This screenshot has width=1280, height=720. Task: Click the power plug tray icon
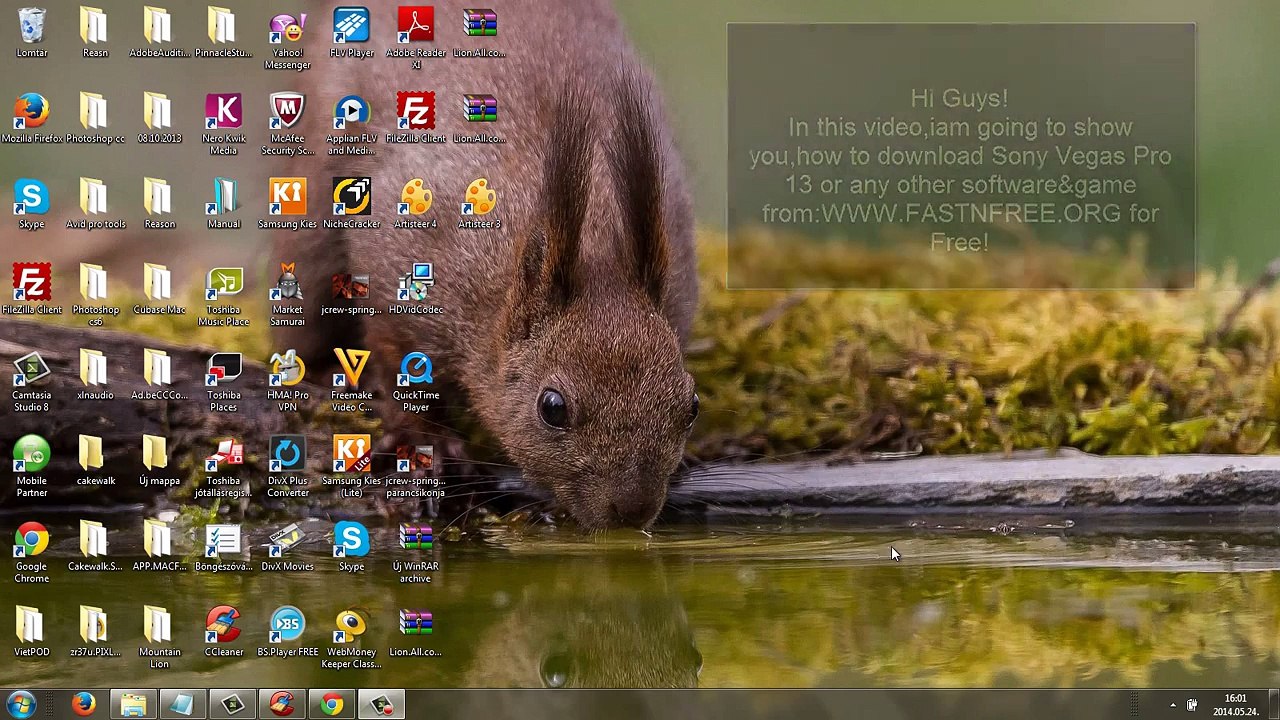click(1191, 705)
